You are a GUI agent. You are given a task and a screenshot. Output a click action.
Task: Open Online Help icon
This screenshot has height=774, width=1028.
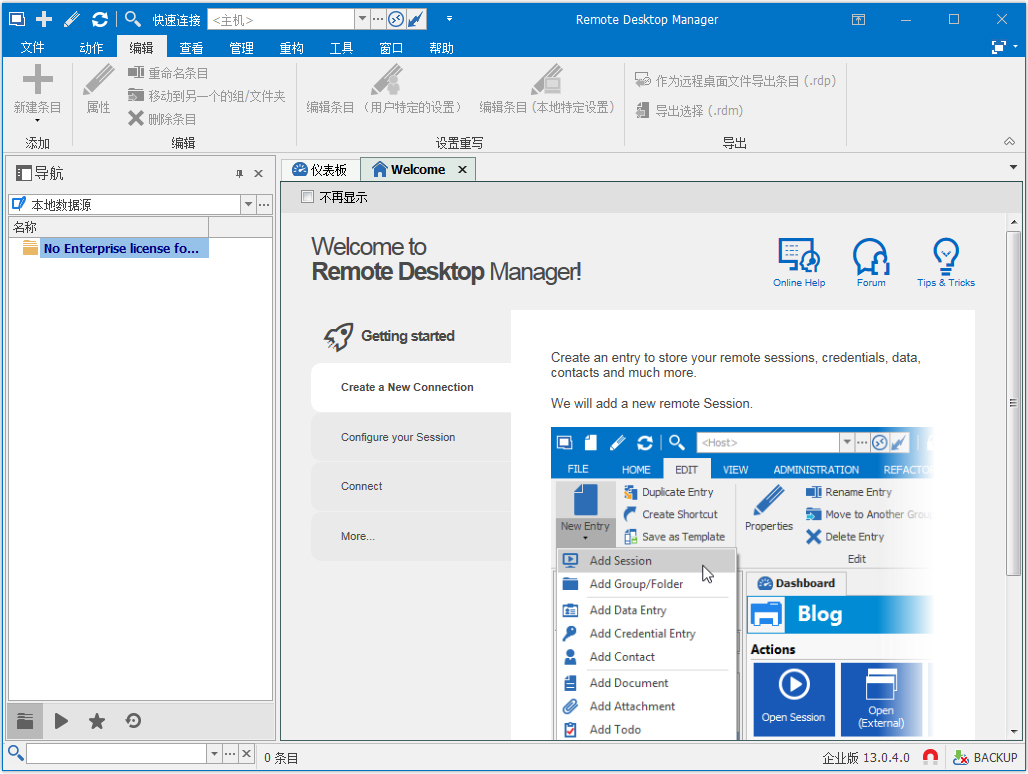point(798,258)
